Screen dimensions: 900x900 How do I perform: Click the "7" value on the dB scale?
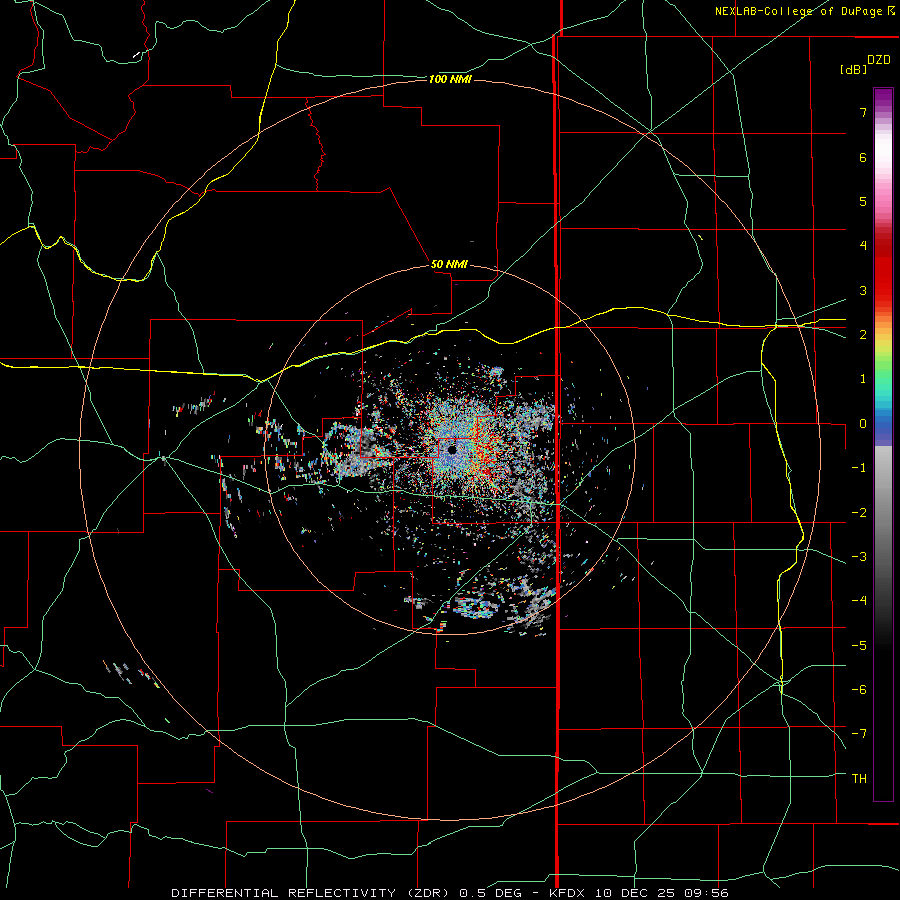pyautogui.click(x=863, y=112)
